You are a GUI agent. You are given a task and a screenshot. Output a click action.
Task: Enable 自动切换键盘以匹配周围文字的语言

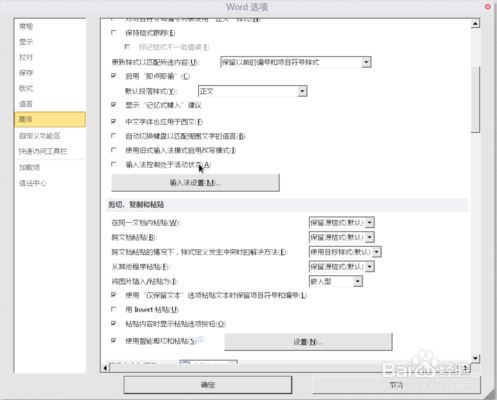tap(114, 136)
